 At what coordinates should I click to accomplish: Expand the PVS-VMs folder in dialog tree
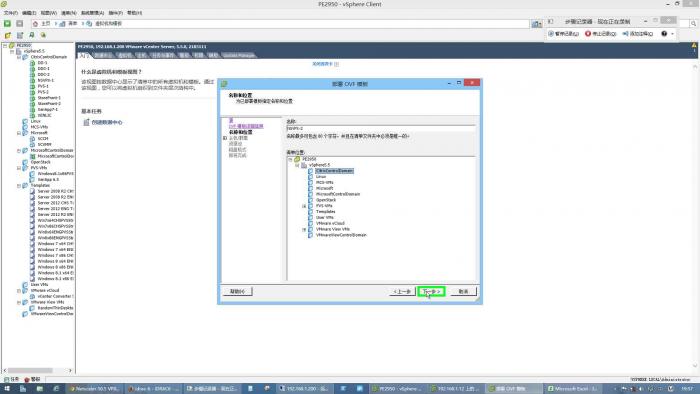pyautogui.click(x=304, y=206)
